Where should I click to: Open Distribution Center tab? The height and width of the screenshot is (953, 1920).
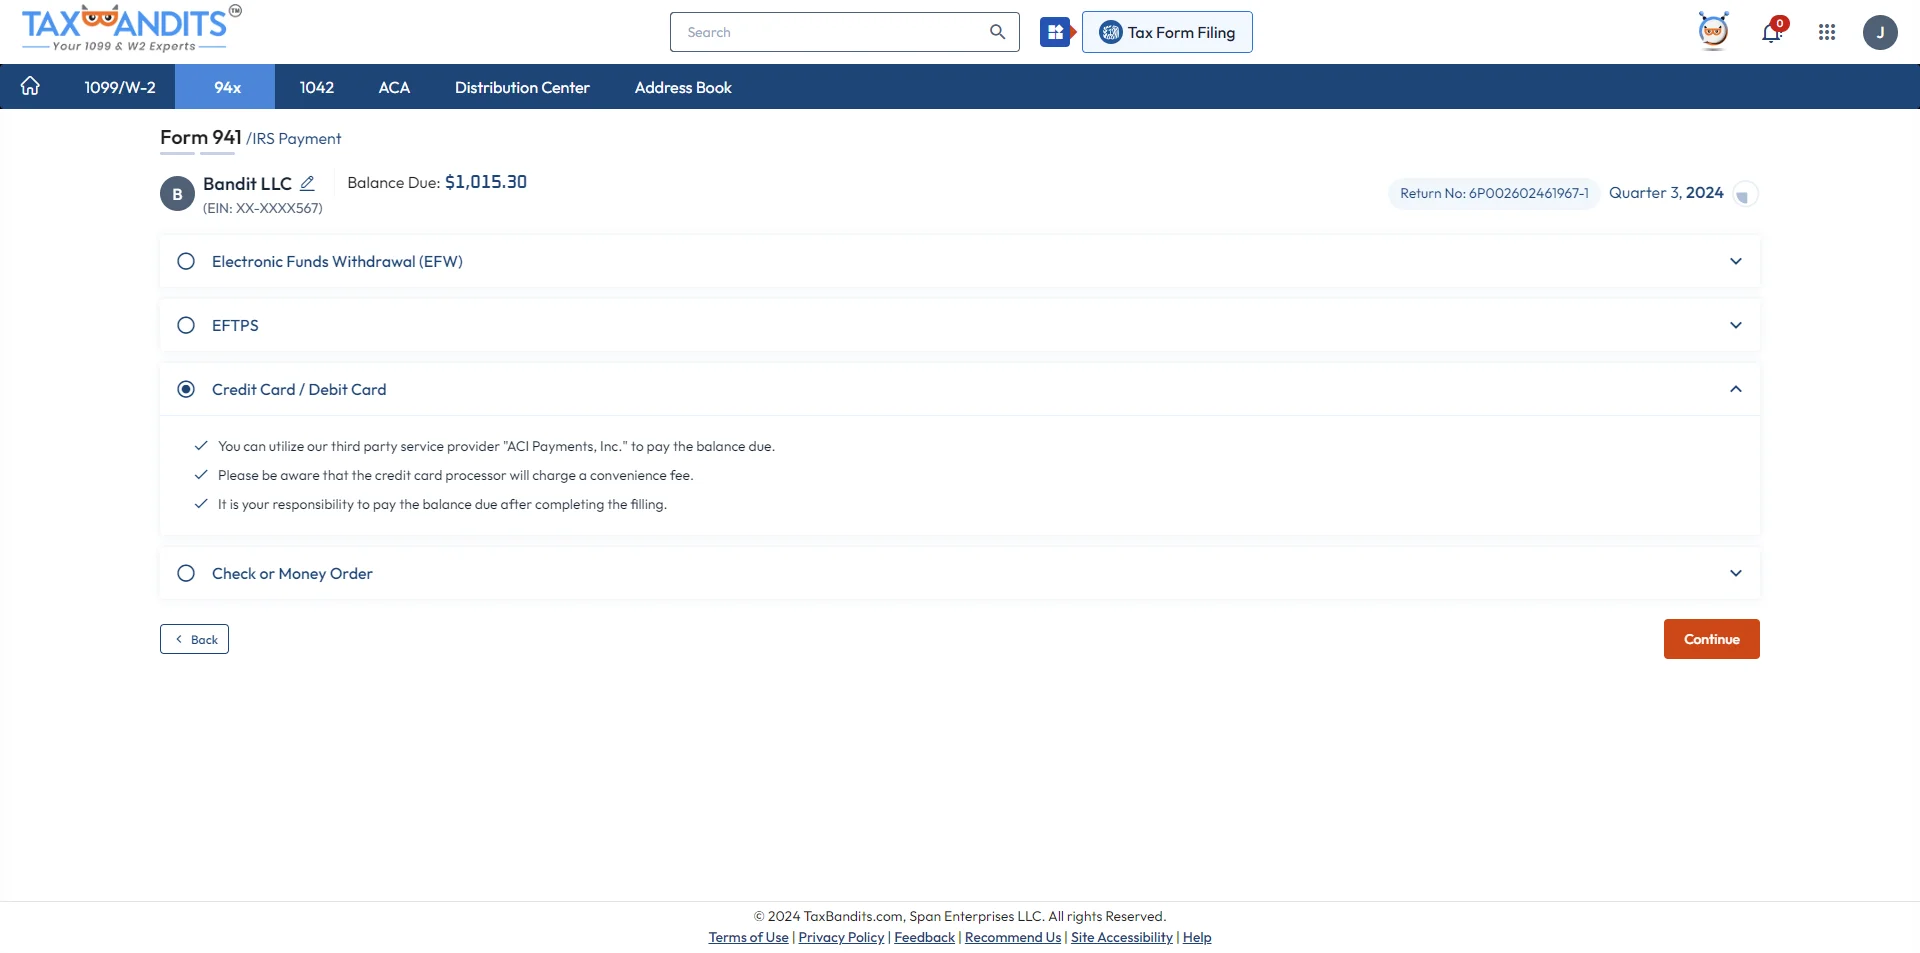pyautogui.click(x=522, y=87)
